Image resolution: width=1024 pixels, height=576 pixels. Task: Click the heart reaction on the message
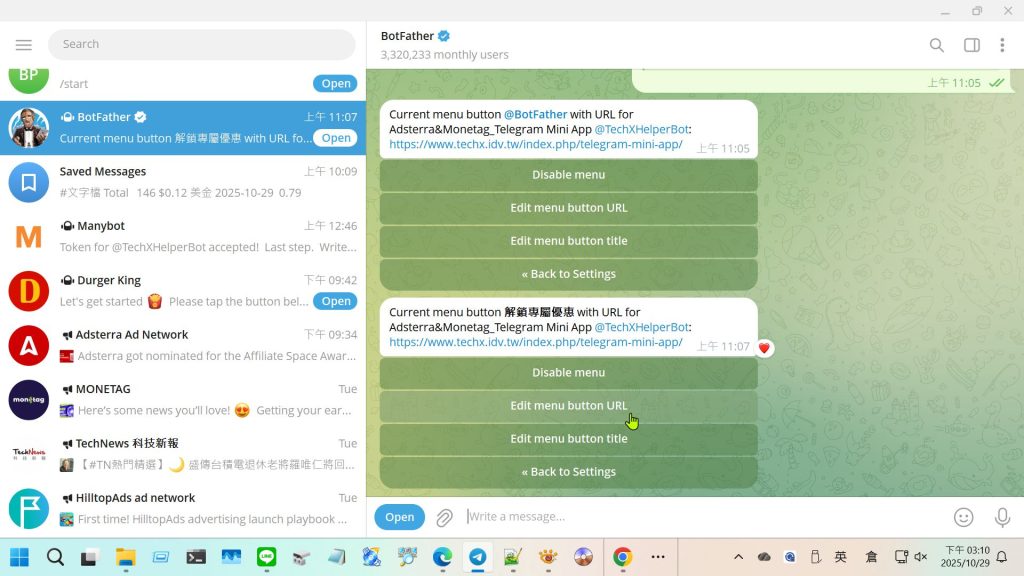point(764,348)
